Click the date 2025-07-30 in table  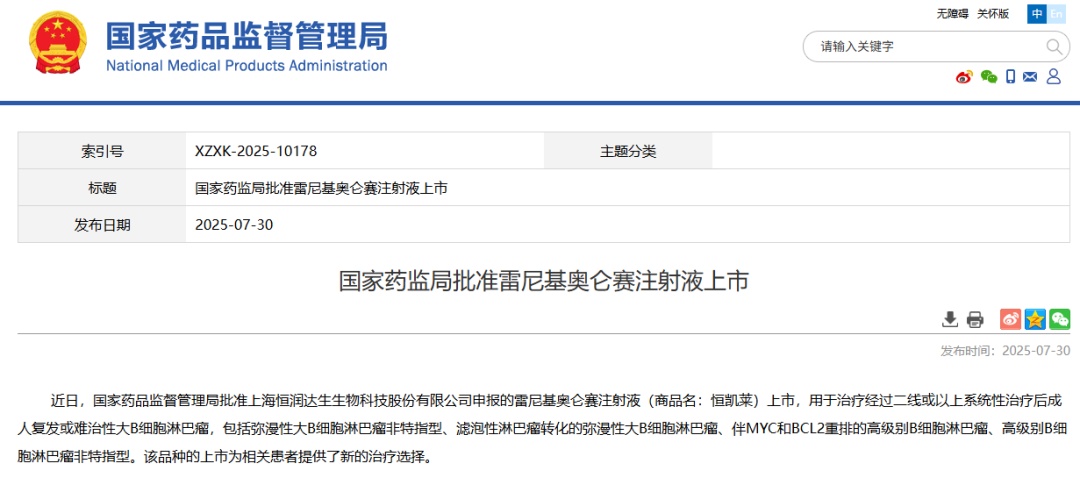[234, 225]
